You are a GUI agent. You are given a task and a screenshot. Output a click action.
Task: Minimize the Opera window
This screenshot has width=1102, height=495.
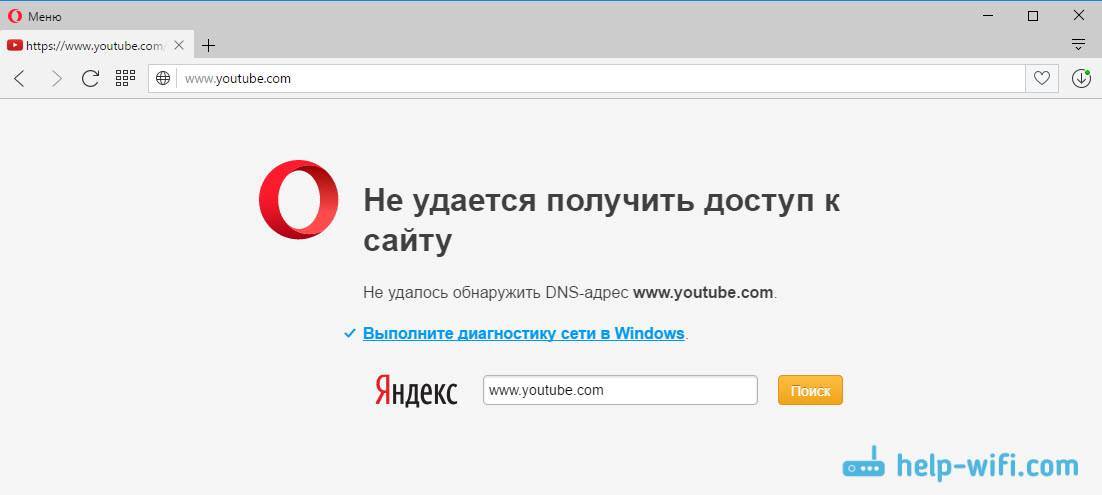tap(990, 15)
